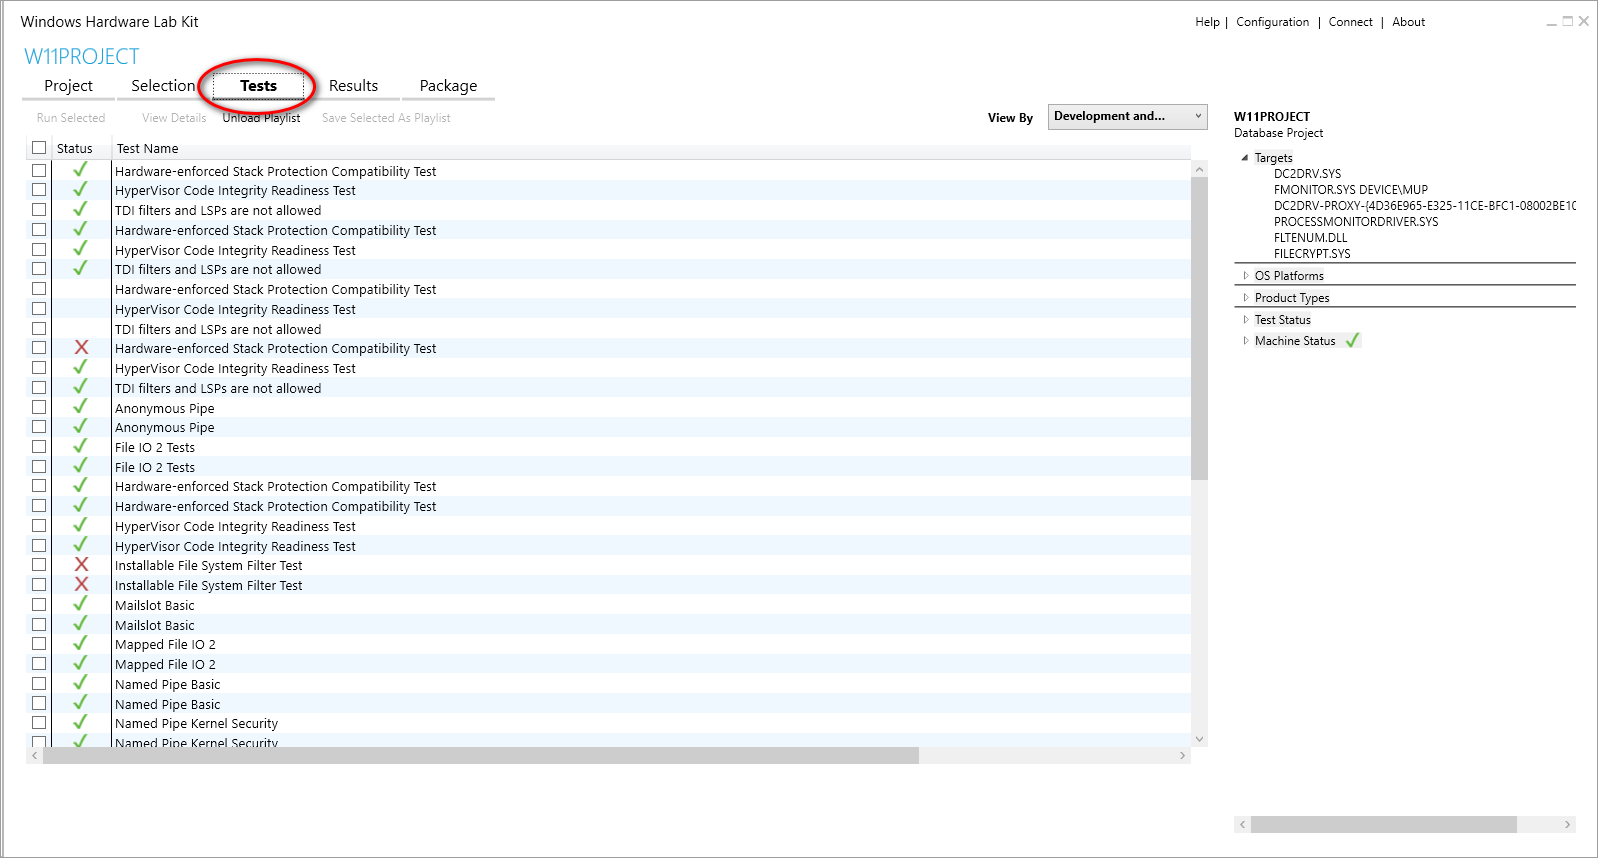Screen dimensions: 1598x858
Task: Open the About link
Action: (x=1408, y=22)
